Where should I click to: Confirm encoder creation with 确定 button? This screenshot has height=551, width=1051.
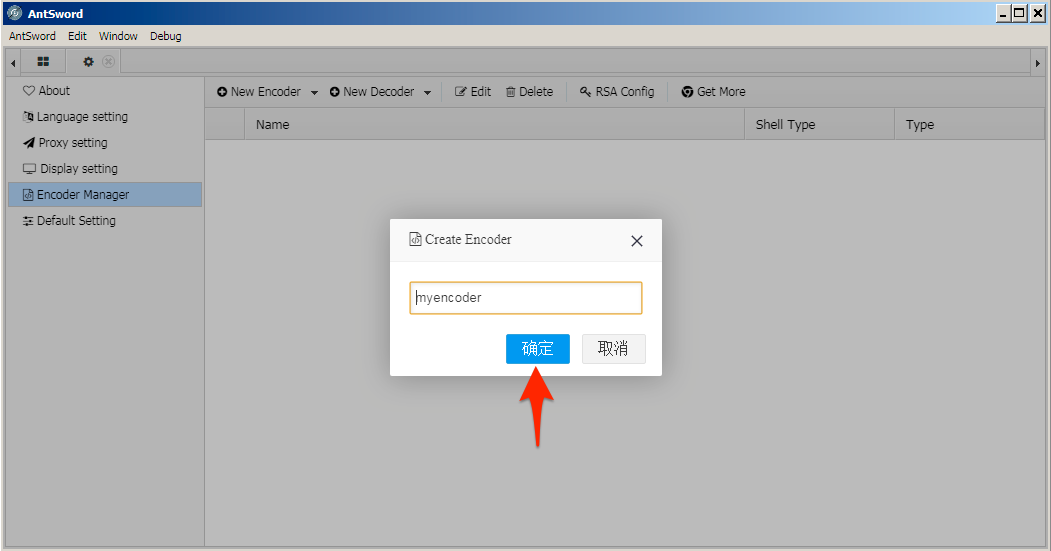tap(538, 349)
